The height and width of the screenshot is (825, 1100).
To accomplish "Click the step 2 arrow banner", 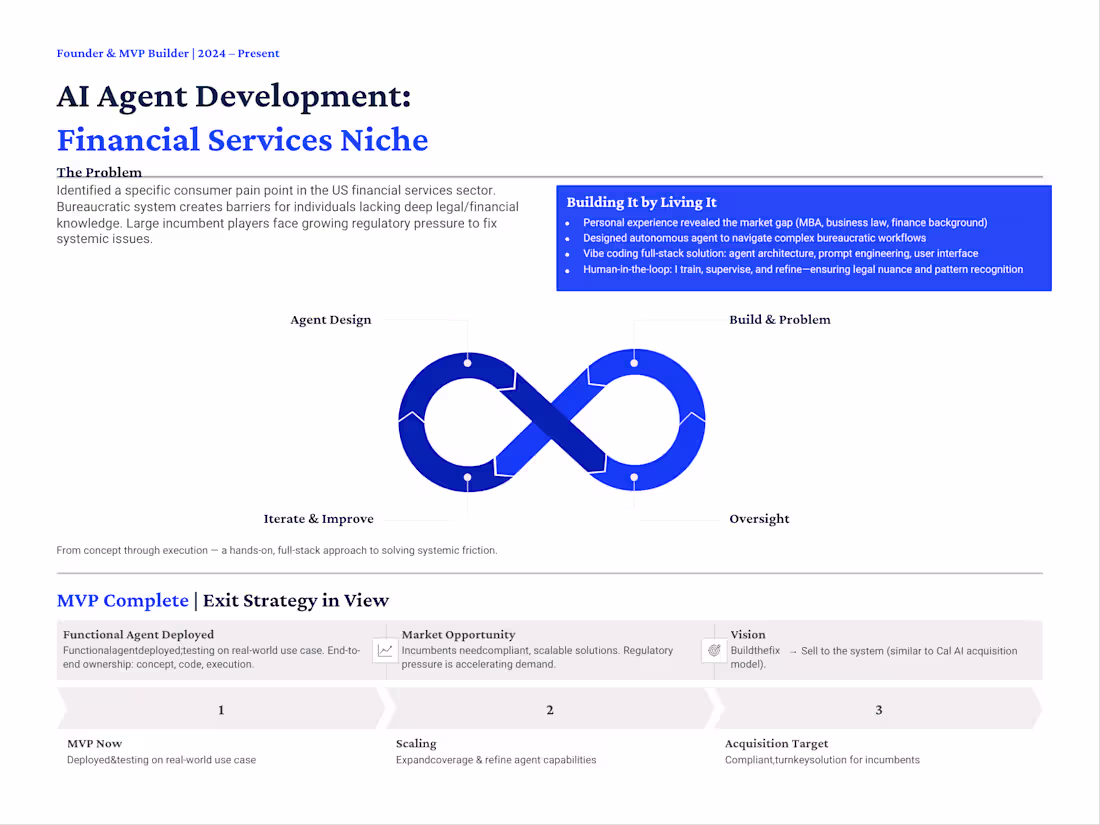I will click(x=550, y=709).
